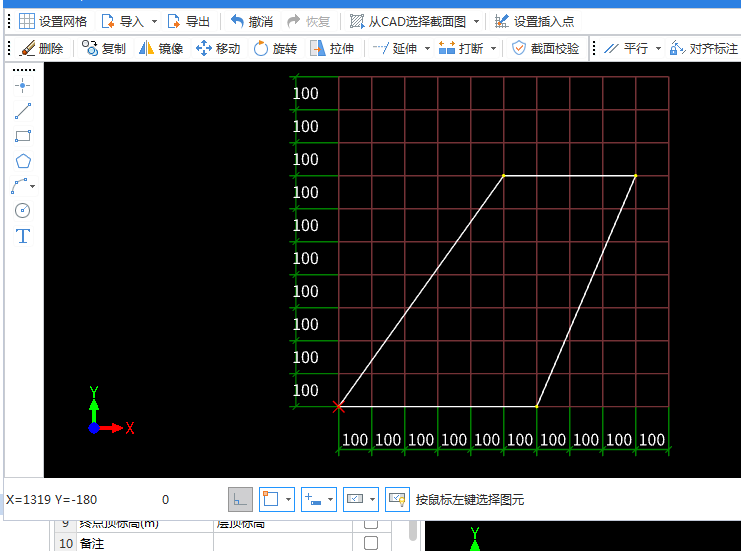Viewport: 741px width, 551px height.
Task: Select the 拉伸 stretch tool
Action: pyautogui.click(x=332, y=48)
